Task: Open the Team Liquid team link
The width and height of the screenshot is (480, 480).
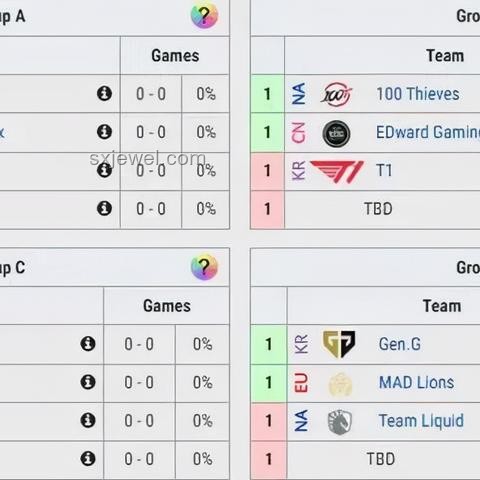Action: tap(421, 421)
